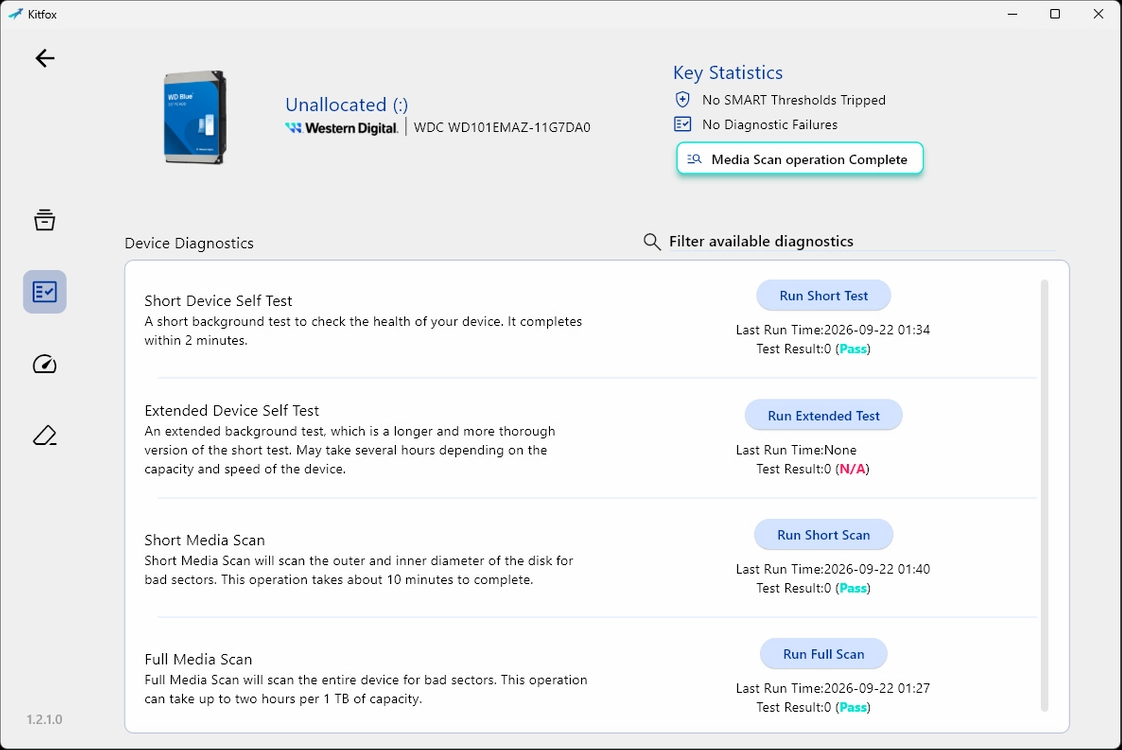Click the Unallocated (:) drive title
1122x750 pixels.
tap(346, 104)
